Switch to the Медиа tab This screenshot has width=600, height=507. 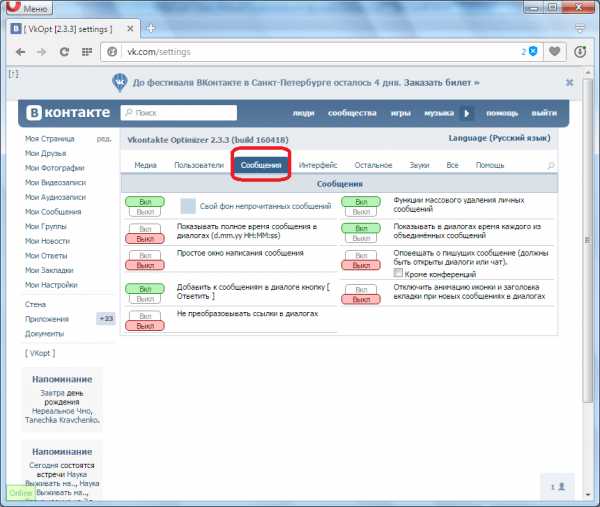[x=145, y=165]
